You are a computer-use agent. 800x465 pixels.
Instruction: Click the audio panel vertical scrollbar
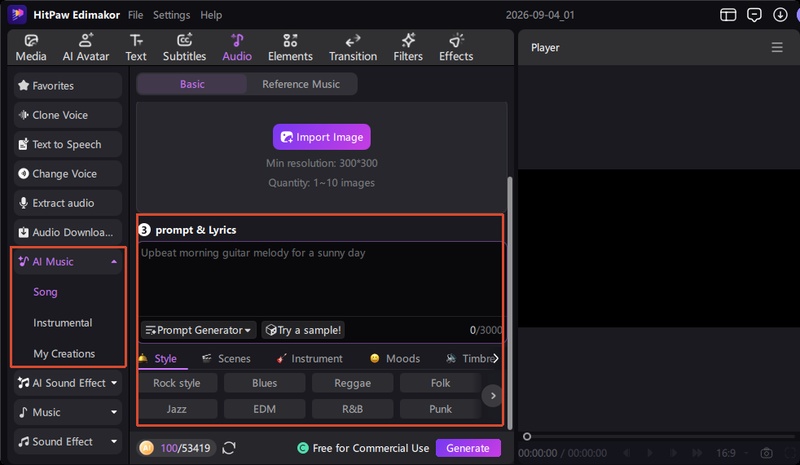pyautogui.click(x=509, y=301)
